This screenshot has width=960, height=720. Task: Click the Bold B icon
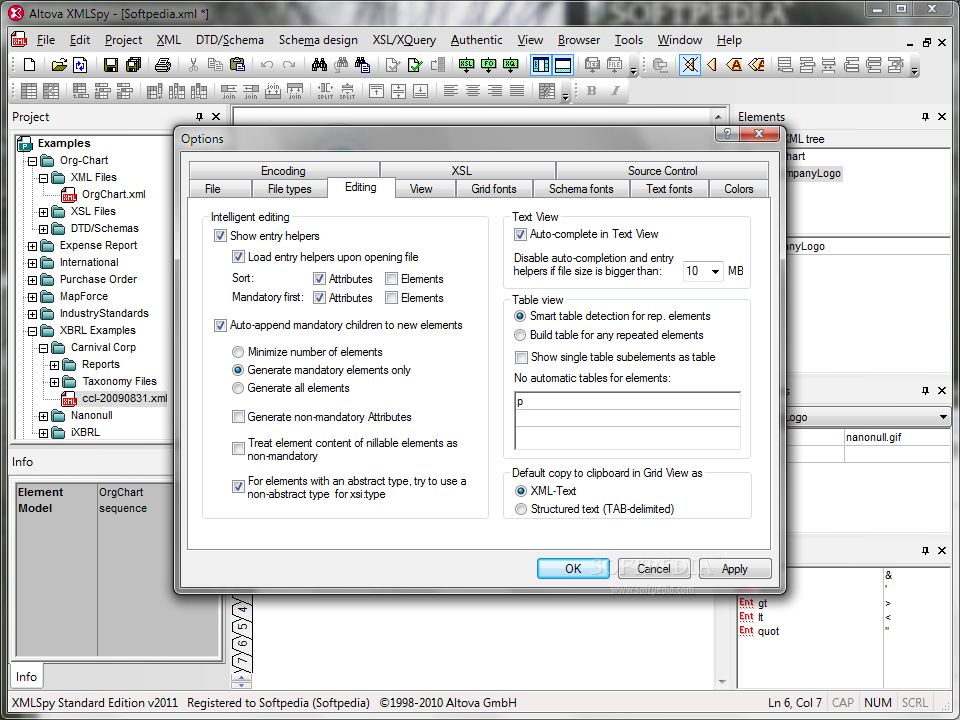pyautogui.click(x=591, y=91)
